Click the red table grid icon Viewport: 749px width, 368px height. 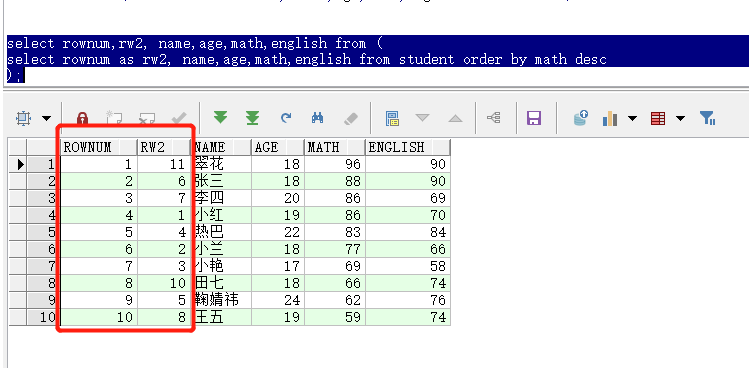(658, 118)
